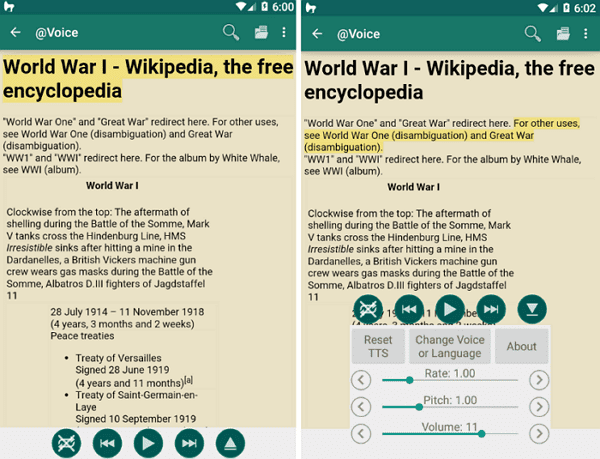Screen dimensions: 600x459
Task: Tap 'Signed 10 September 1919' line
Action: [x=135, y=419]
